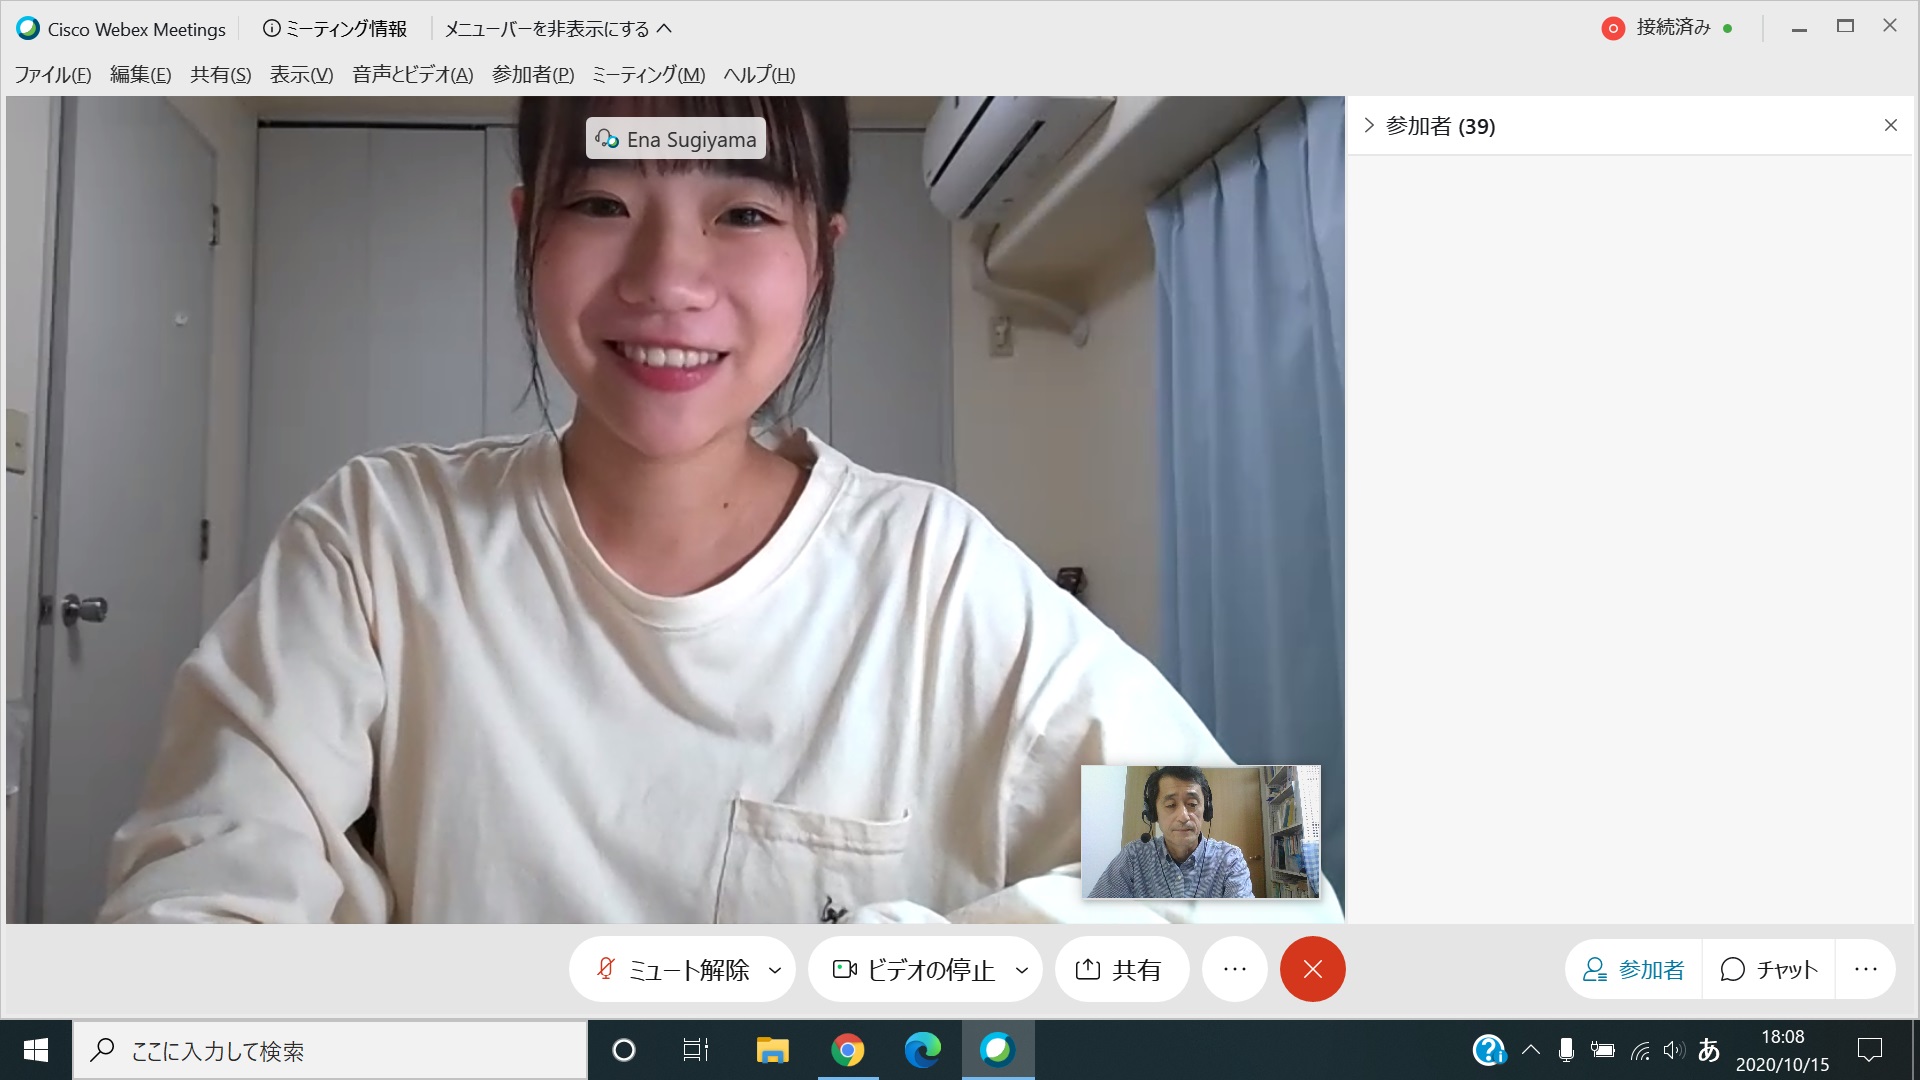
Task: Stop video with ビデオの停止 button
Action: tap(913, 969)
